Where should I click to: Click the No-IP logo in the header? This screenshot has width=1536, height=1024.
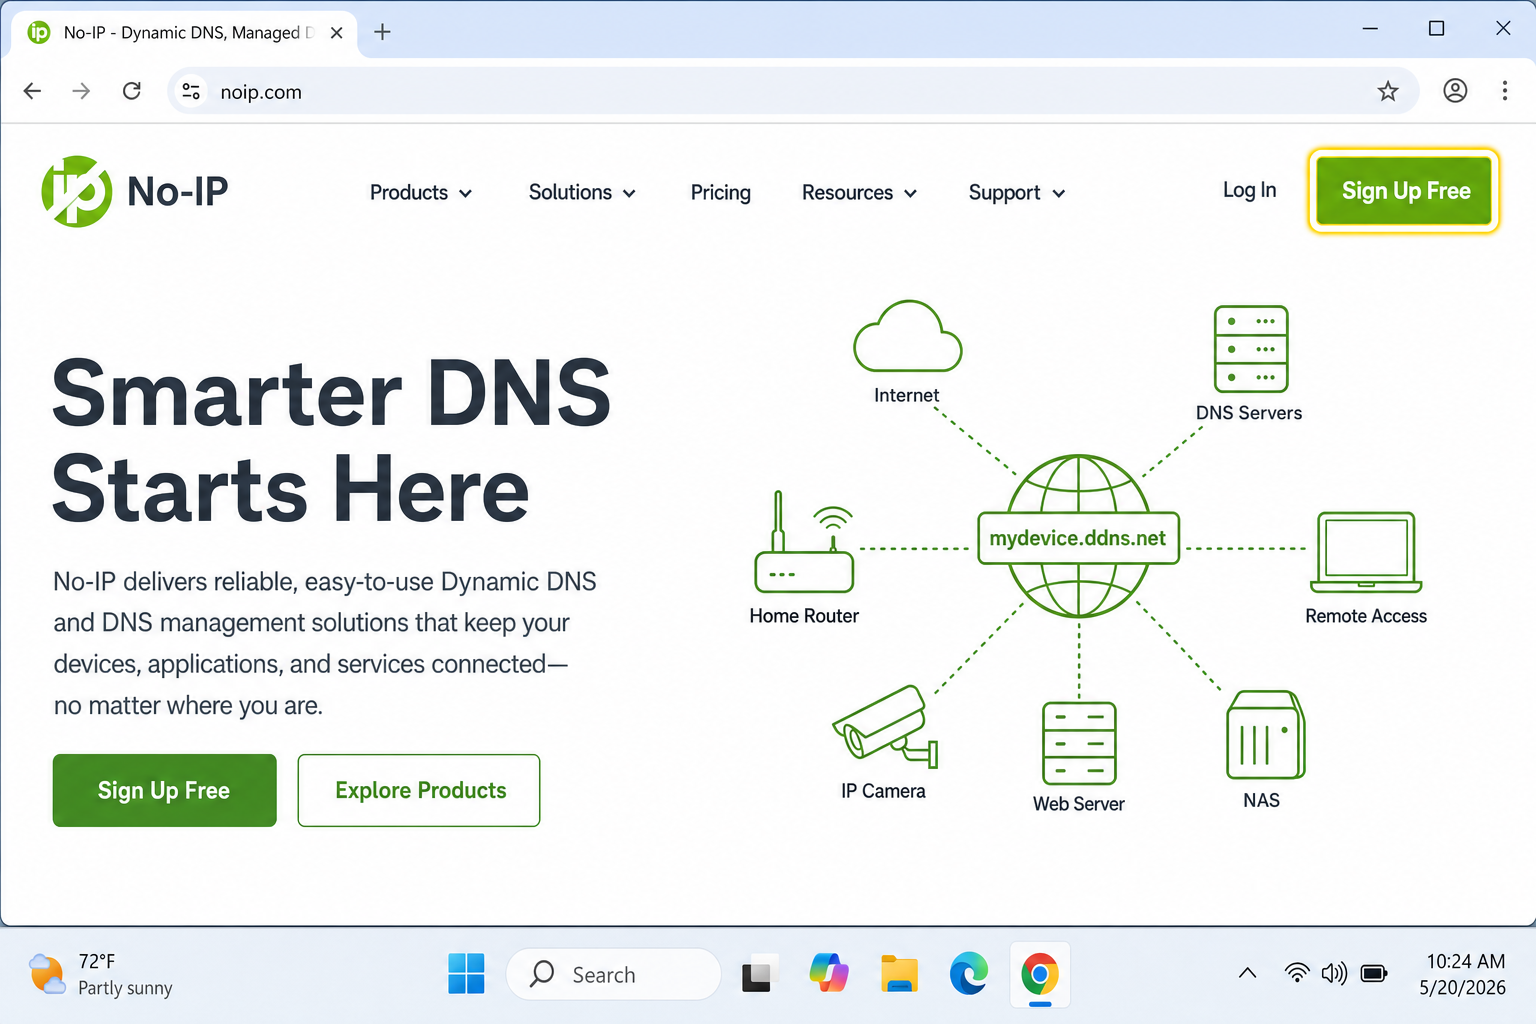tap(135, 191)
